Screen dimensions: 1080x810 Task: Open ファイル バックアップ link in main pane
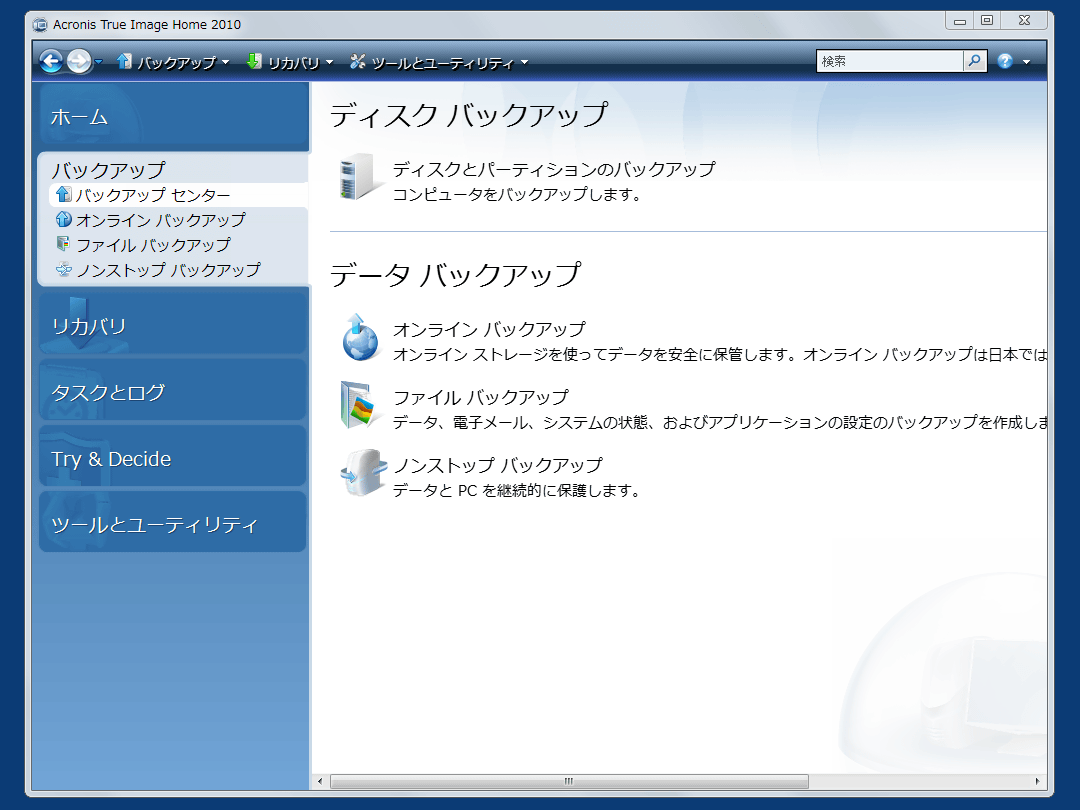click(481, 397)
